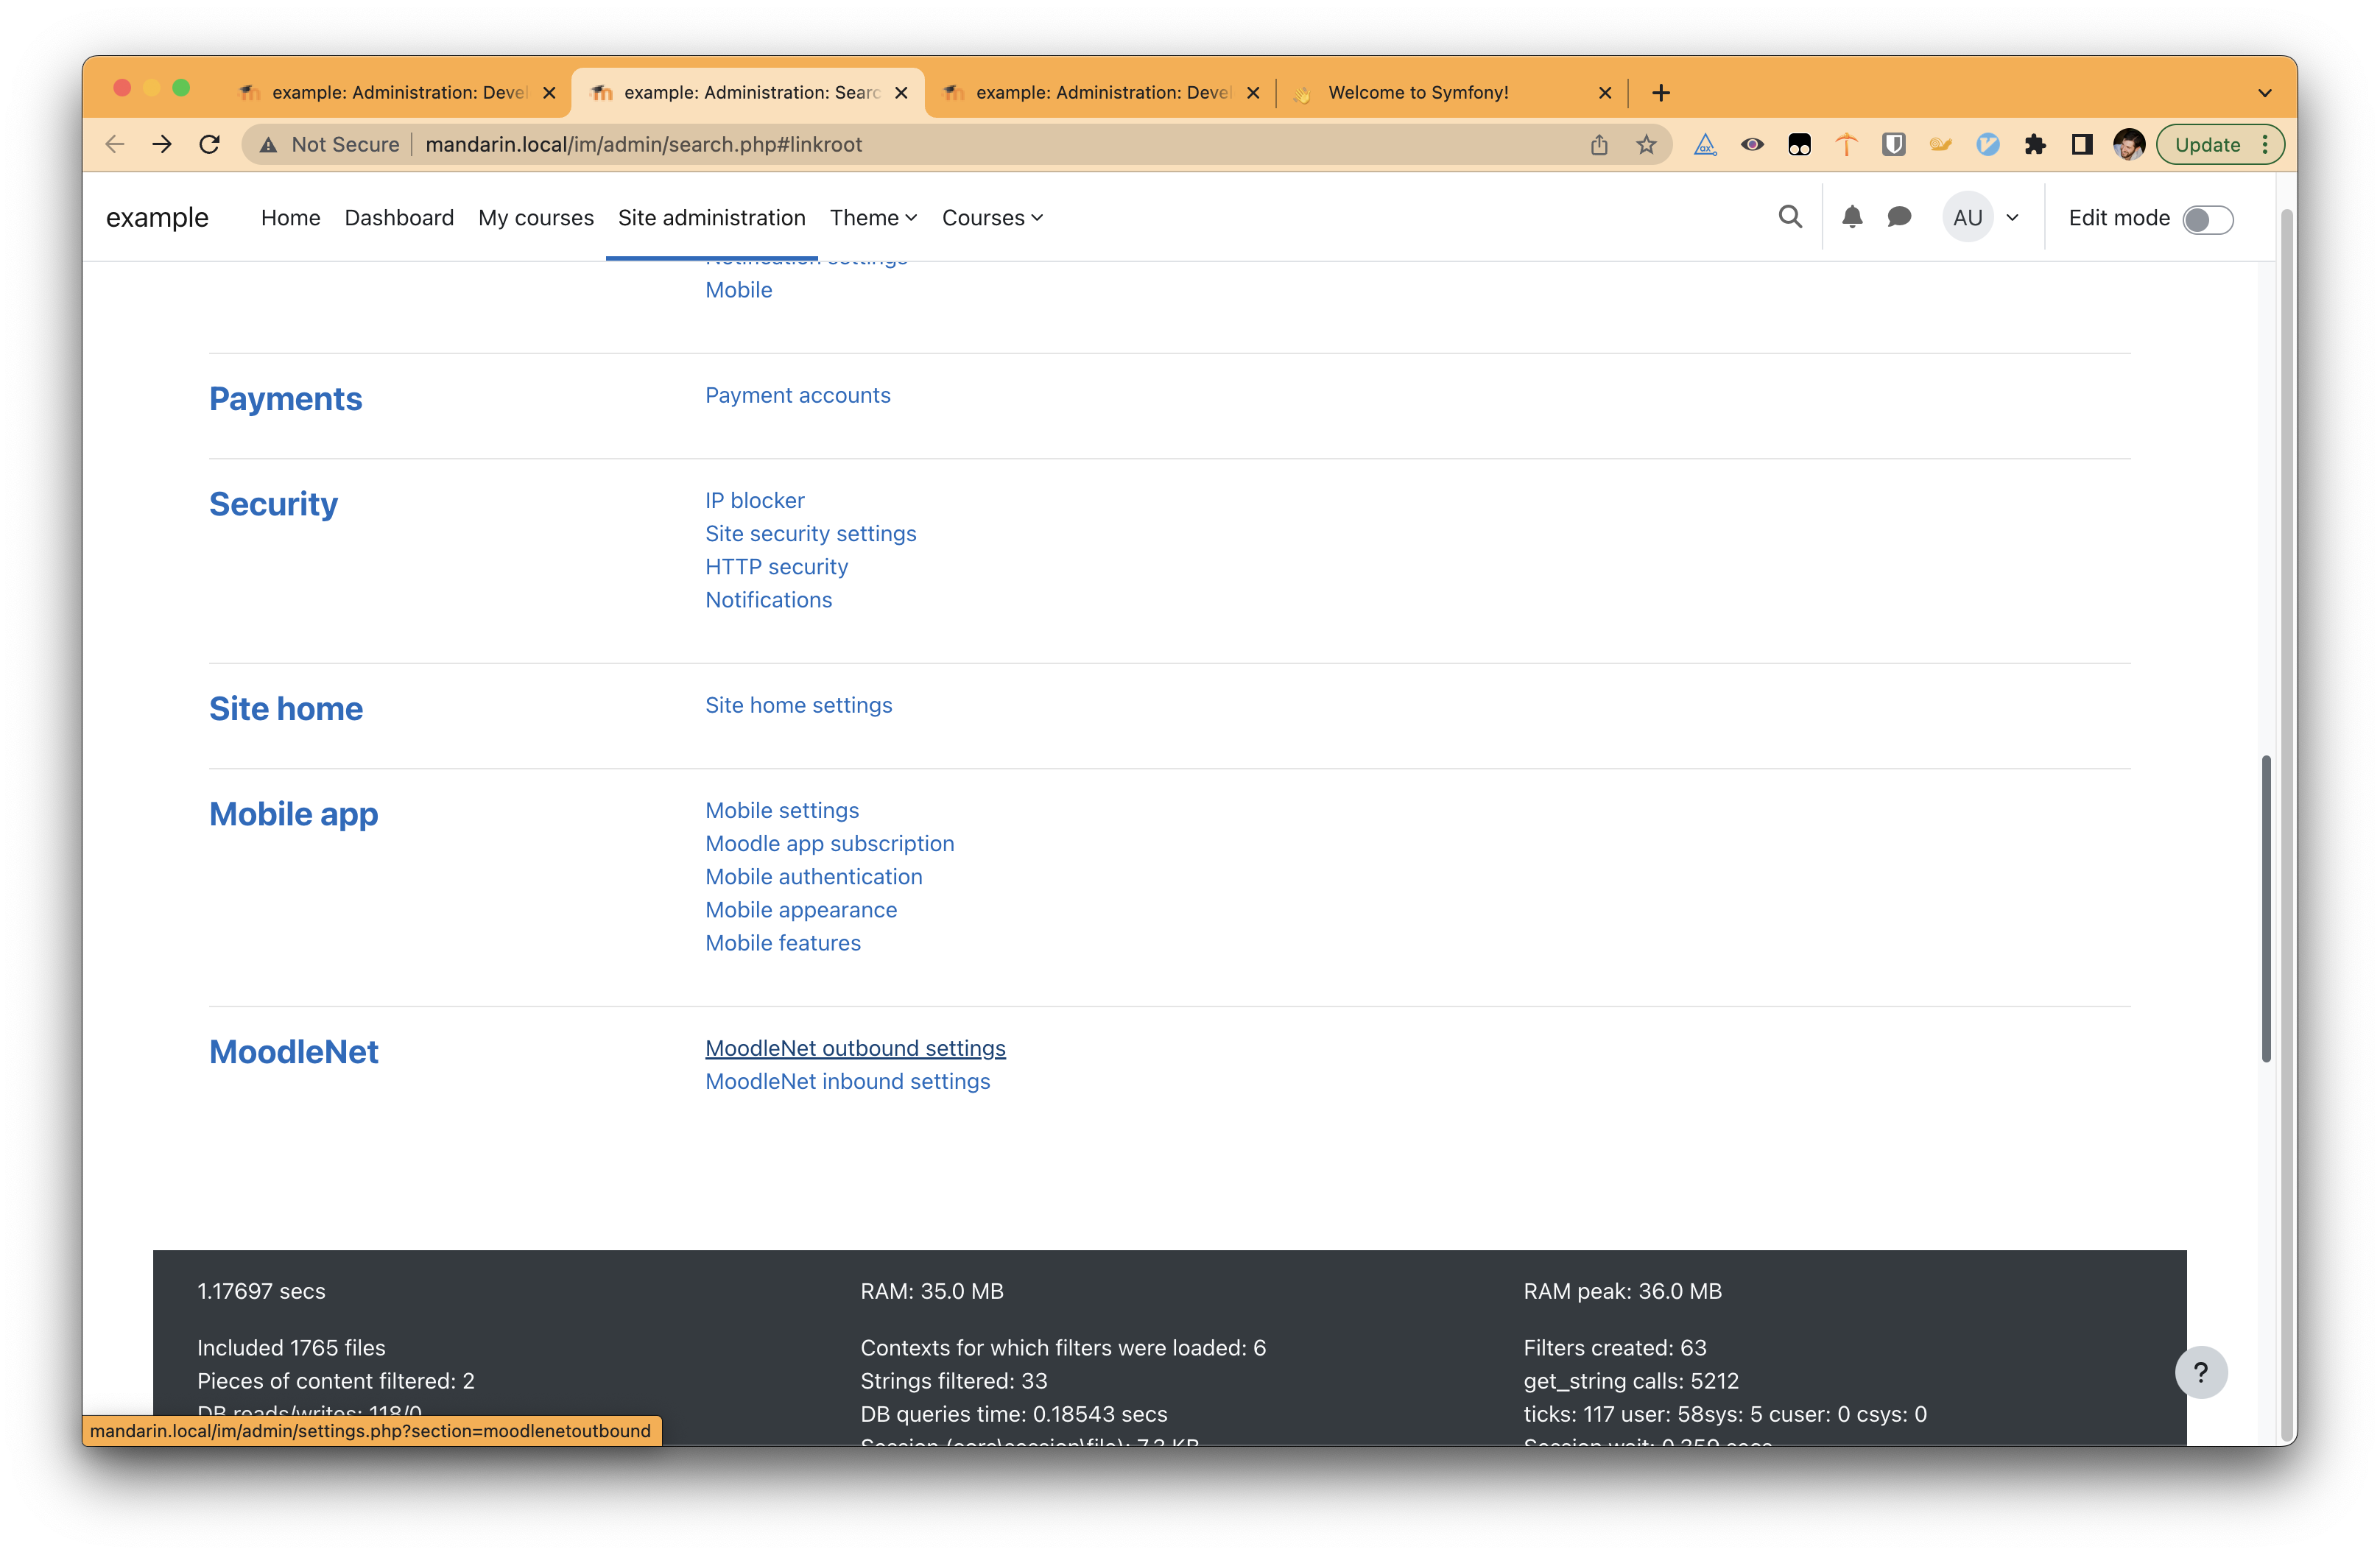Open MoodleNet inbound settings link
The height and width of the screenshot is (1555, 2380).
(847, 1081)
